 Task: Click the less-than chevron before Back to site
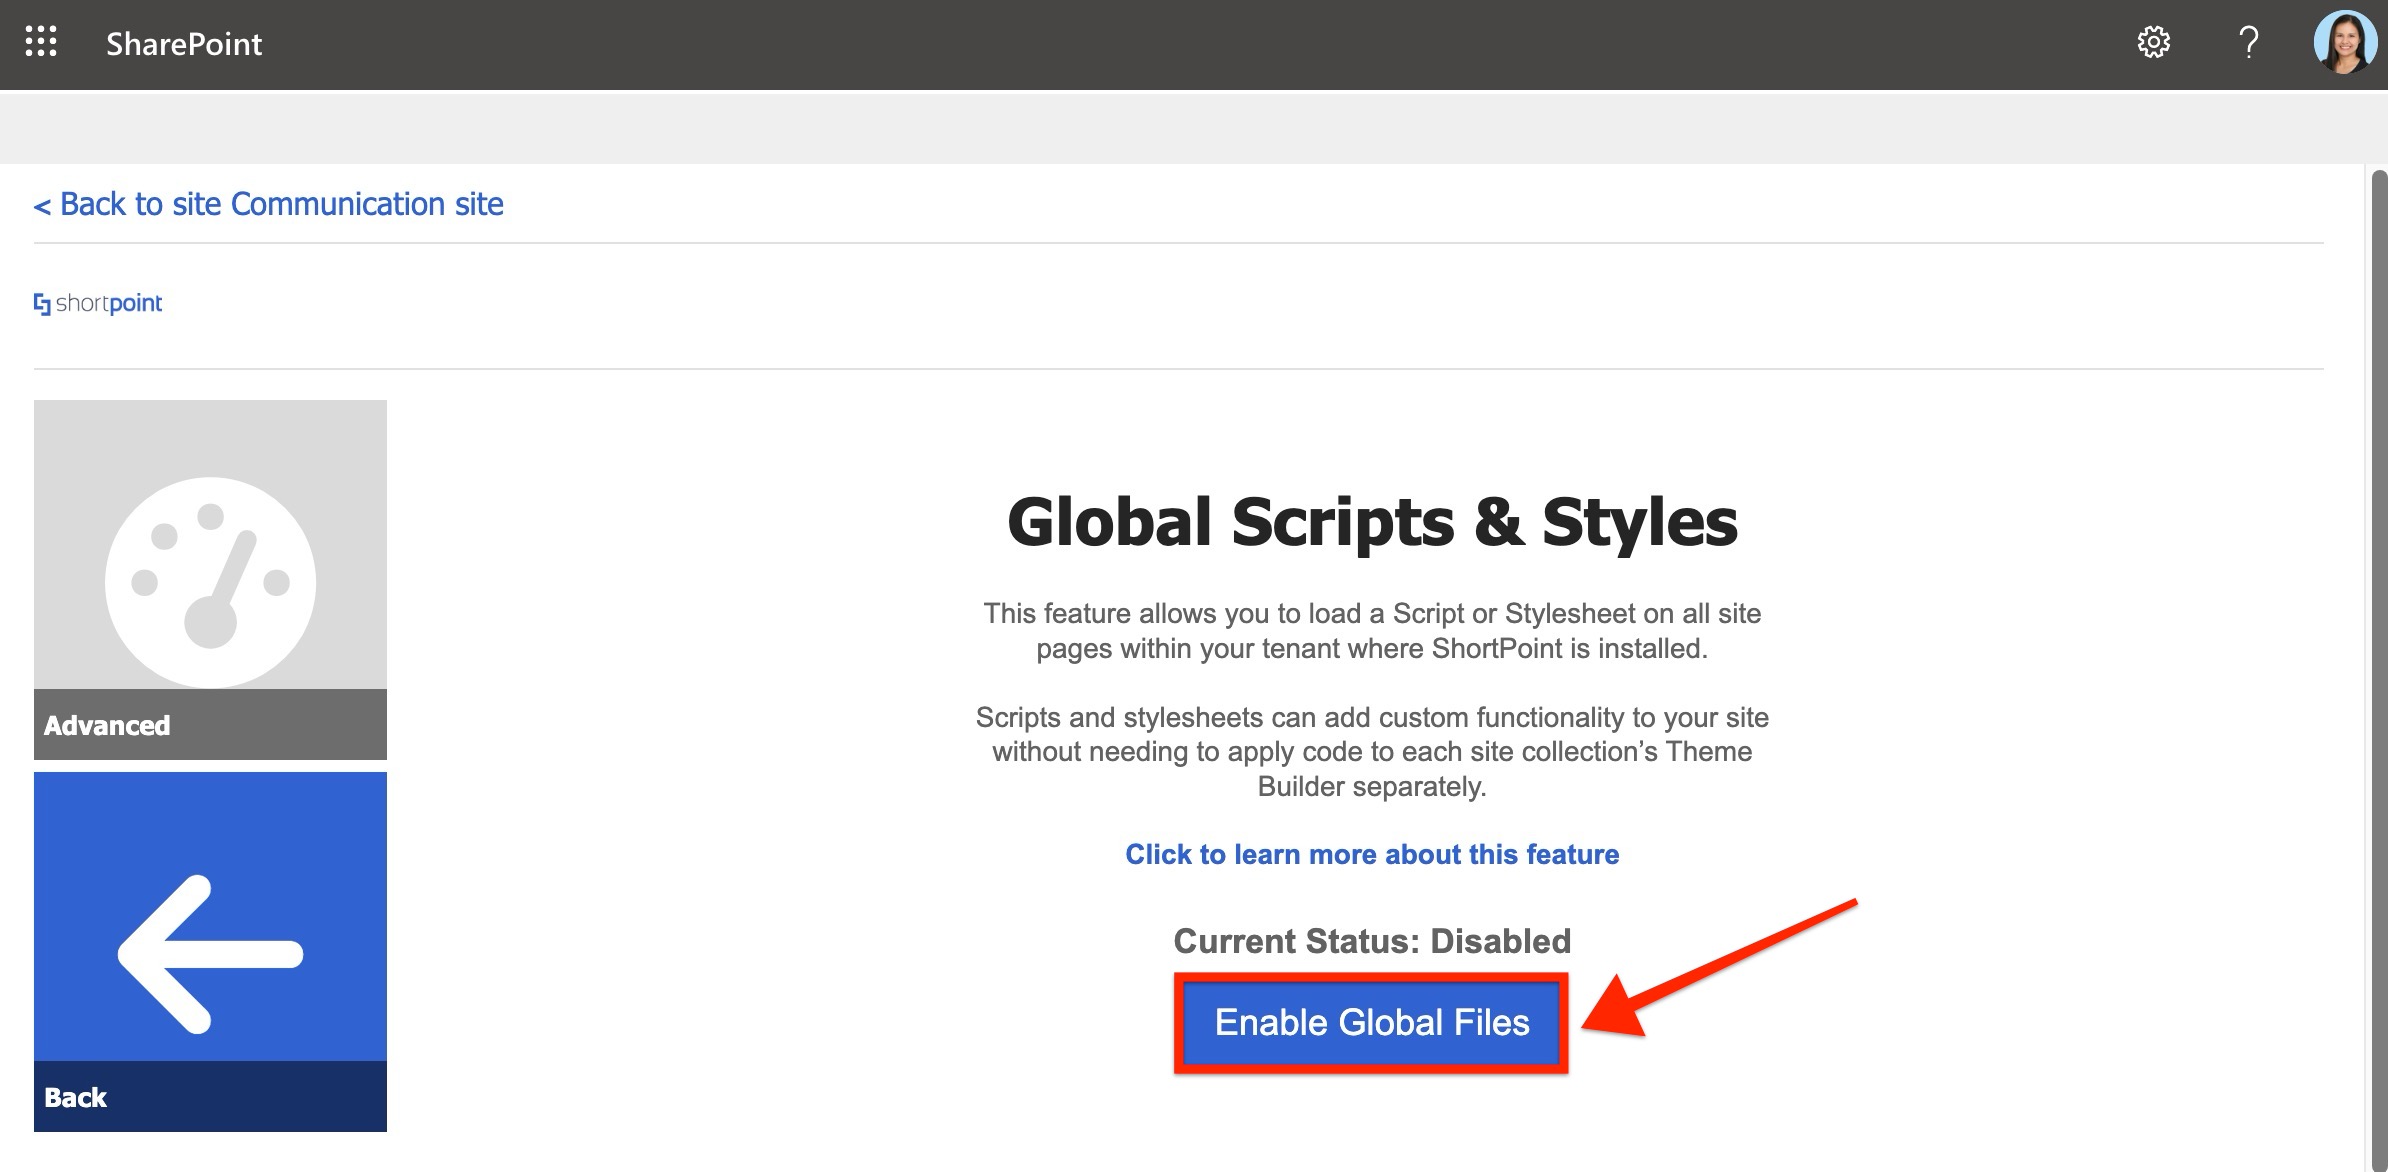coord(42,206)
